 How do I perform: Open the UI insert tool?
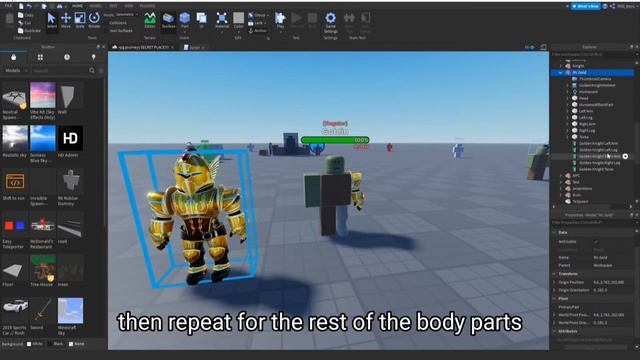point(202,20)
